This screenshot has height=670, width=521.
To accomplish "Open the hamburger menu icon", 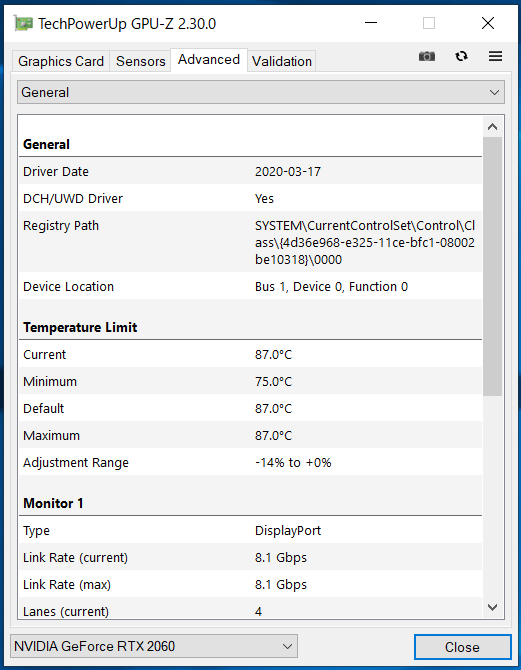I will point(495,56).
